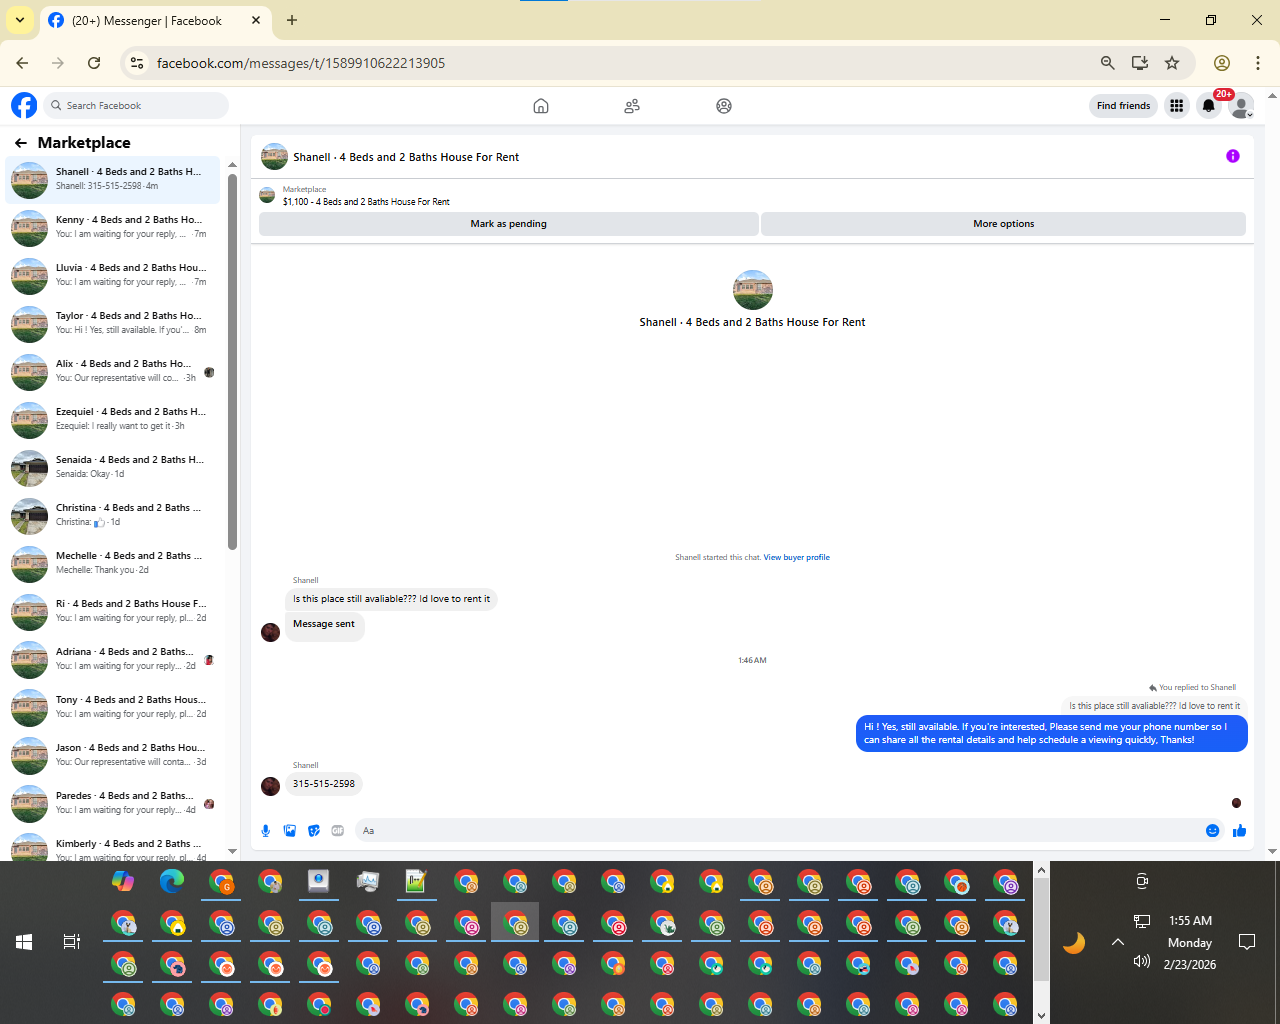Bookmark this page with the star
This screenshot has width=1280, height=1024.
(1172, 63)
